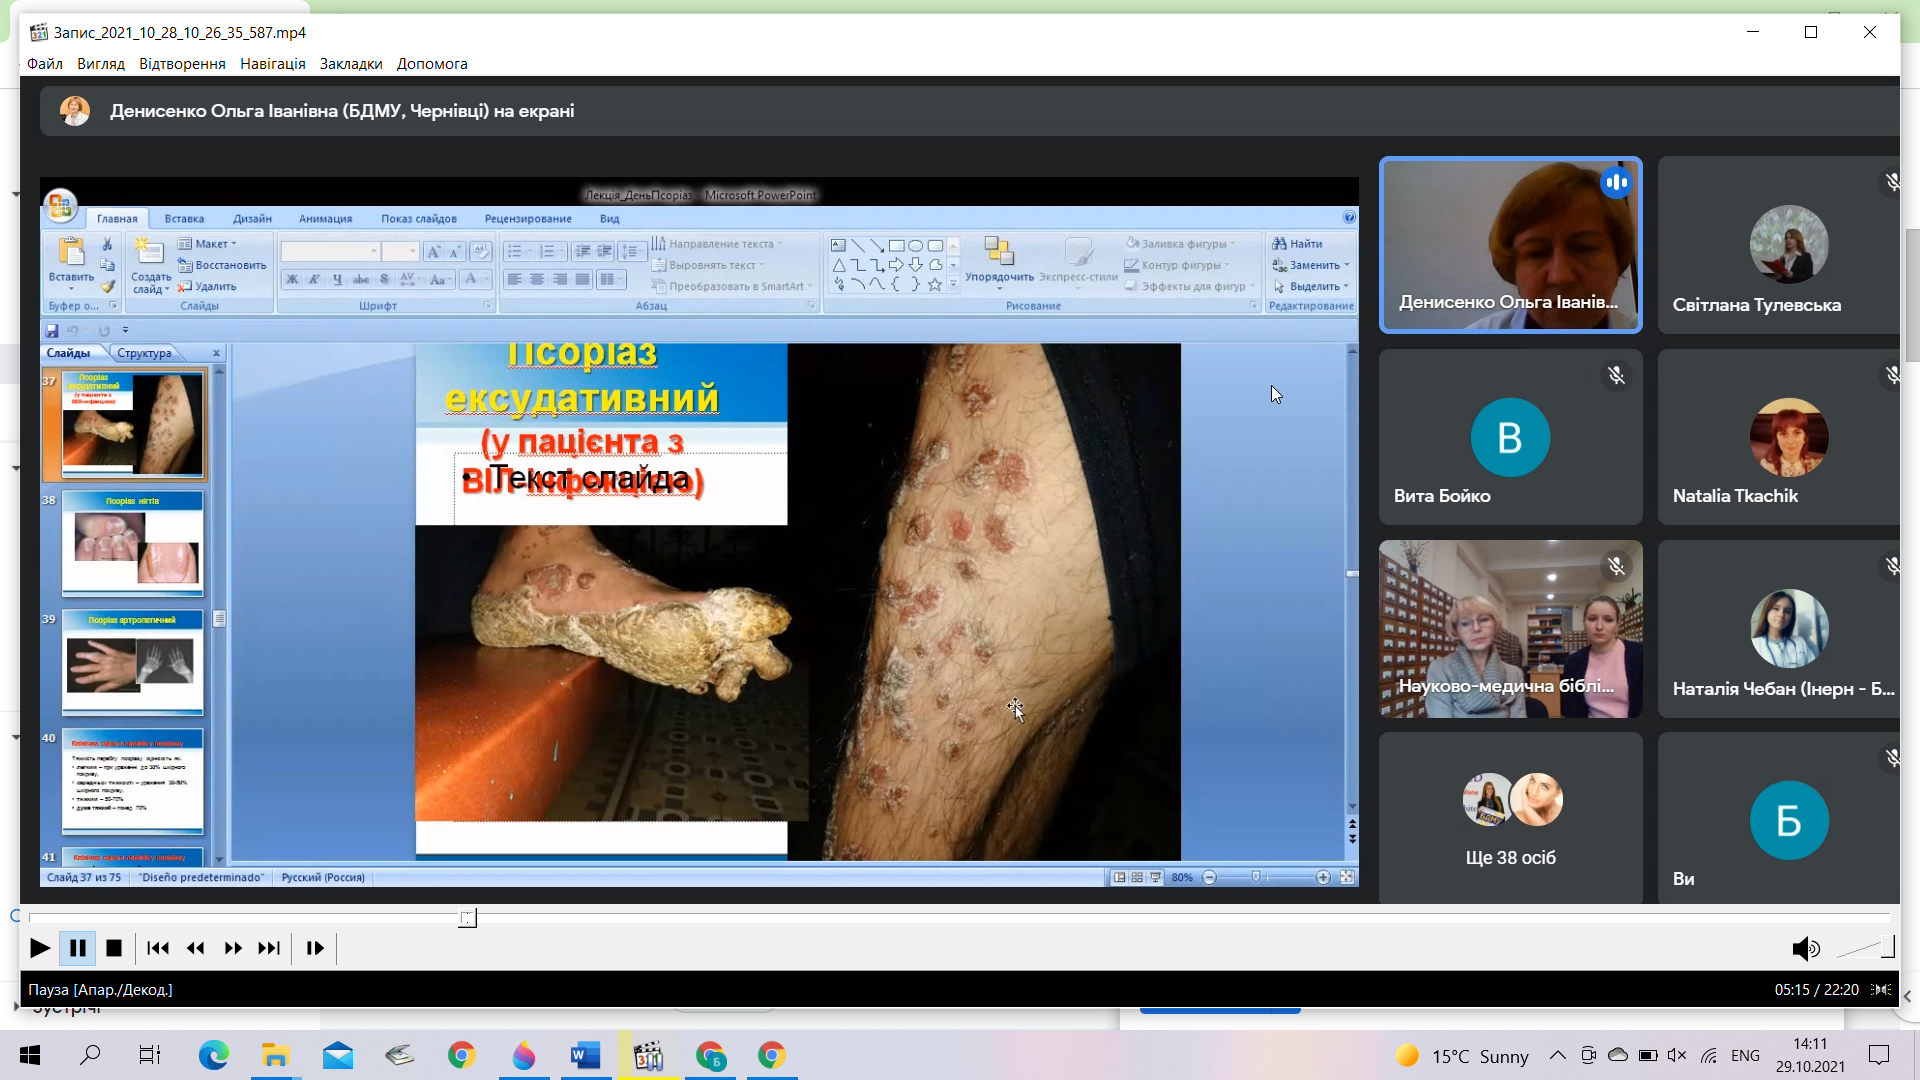Screen dimensions: 1920x1080
Task: Open the Закладки menu
Action: [x=351, y=63]
